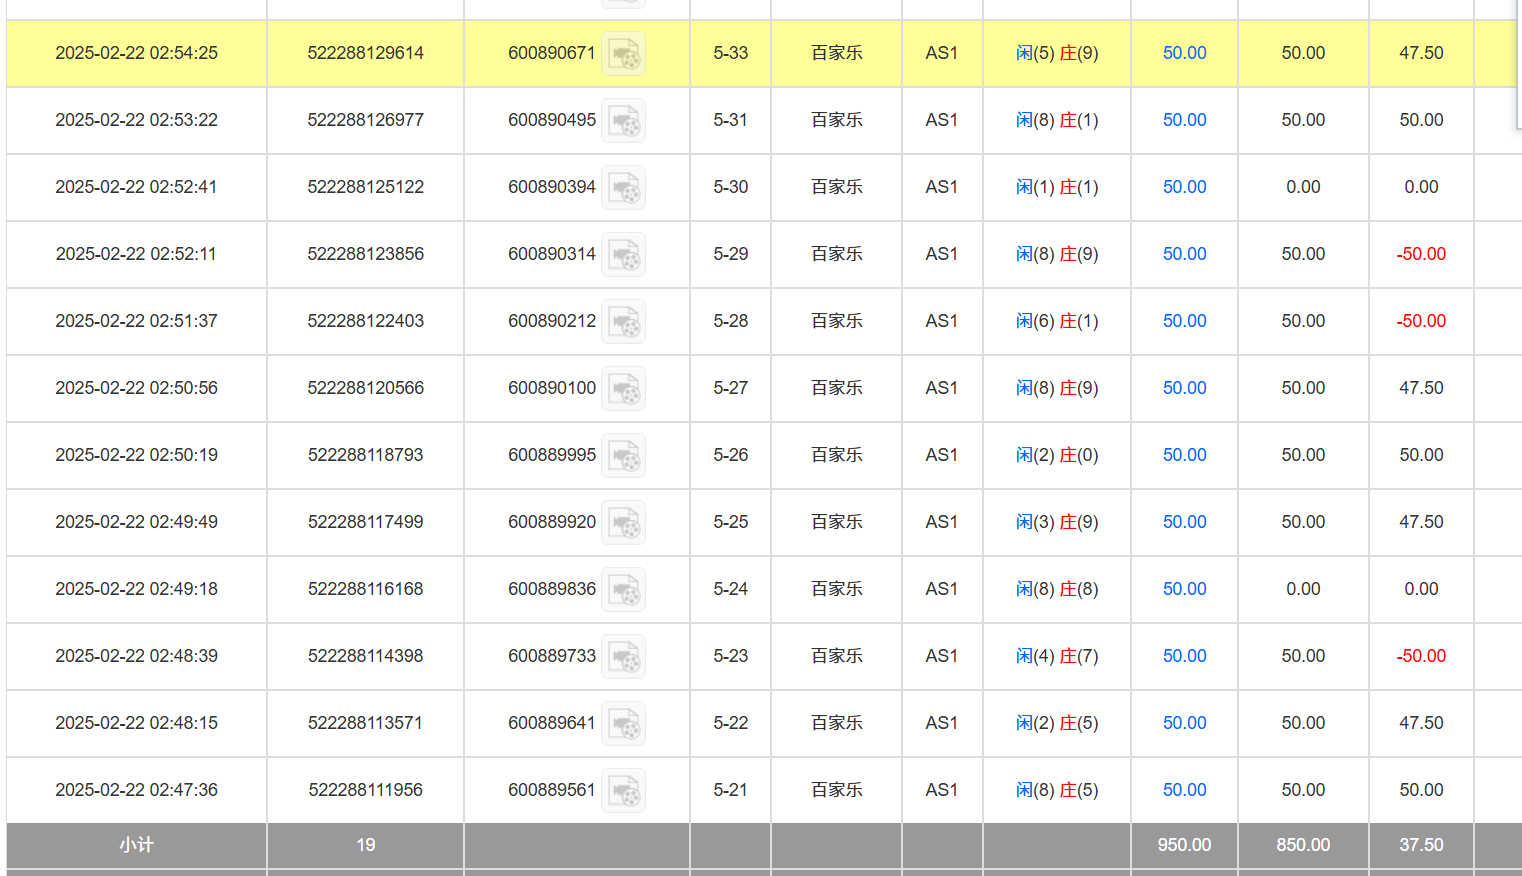
Task: Click blue 50.00 link for round 5-30
Action: click(1184, 187)
